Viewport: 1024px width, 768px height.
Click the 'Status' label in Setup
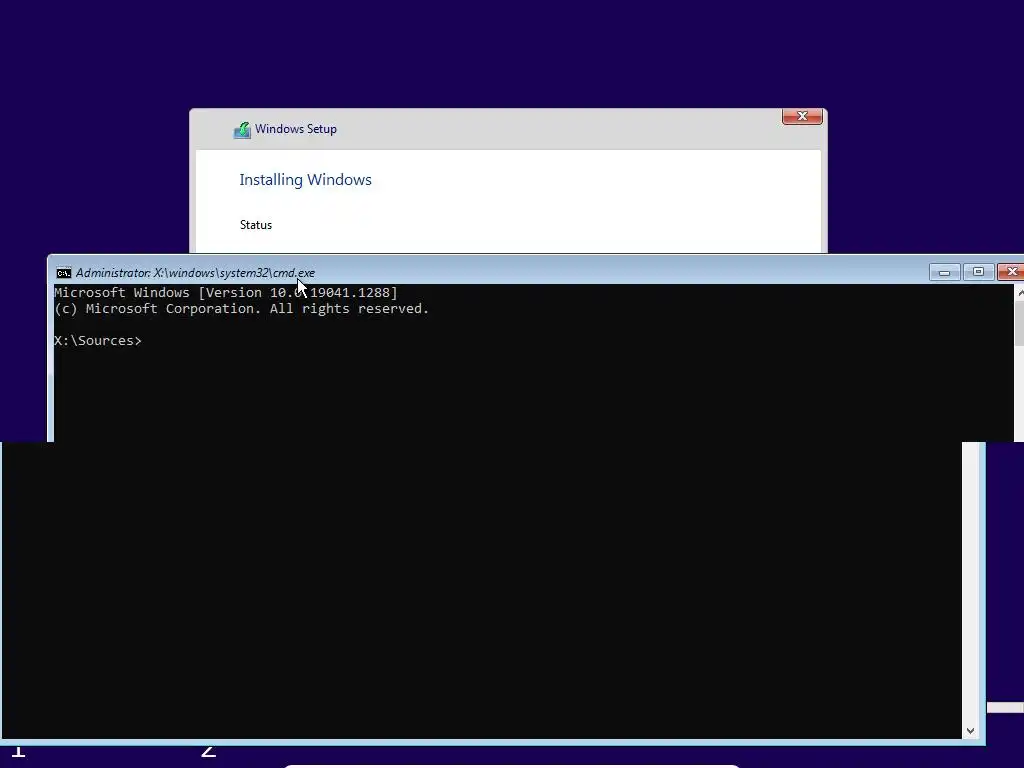255,225
